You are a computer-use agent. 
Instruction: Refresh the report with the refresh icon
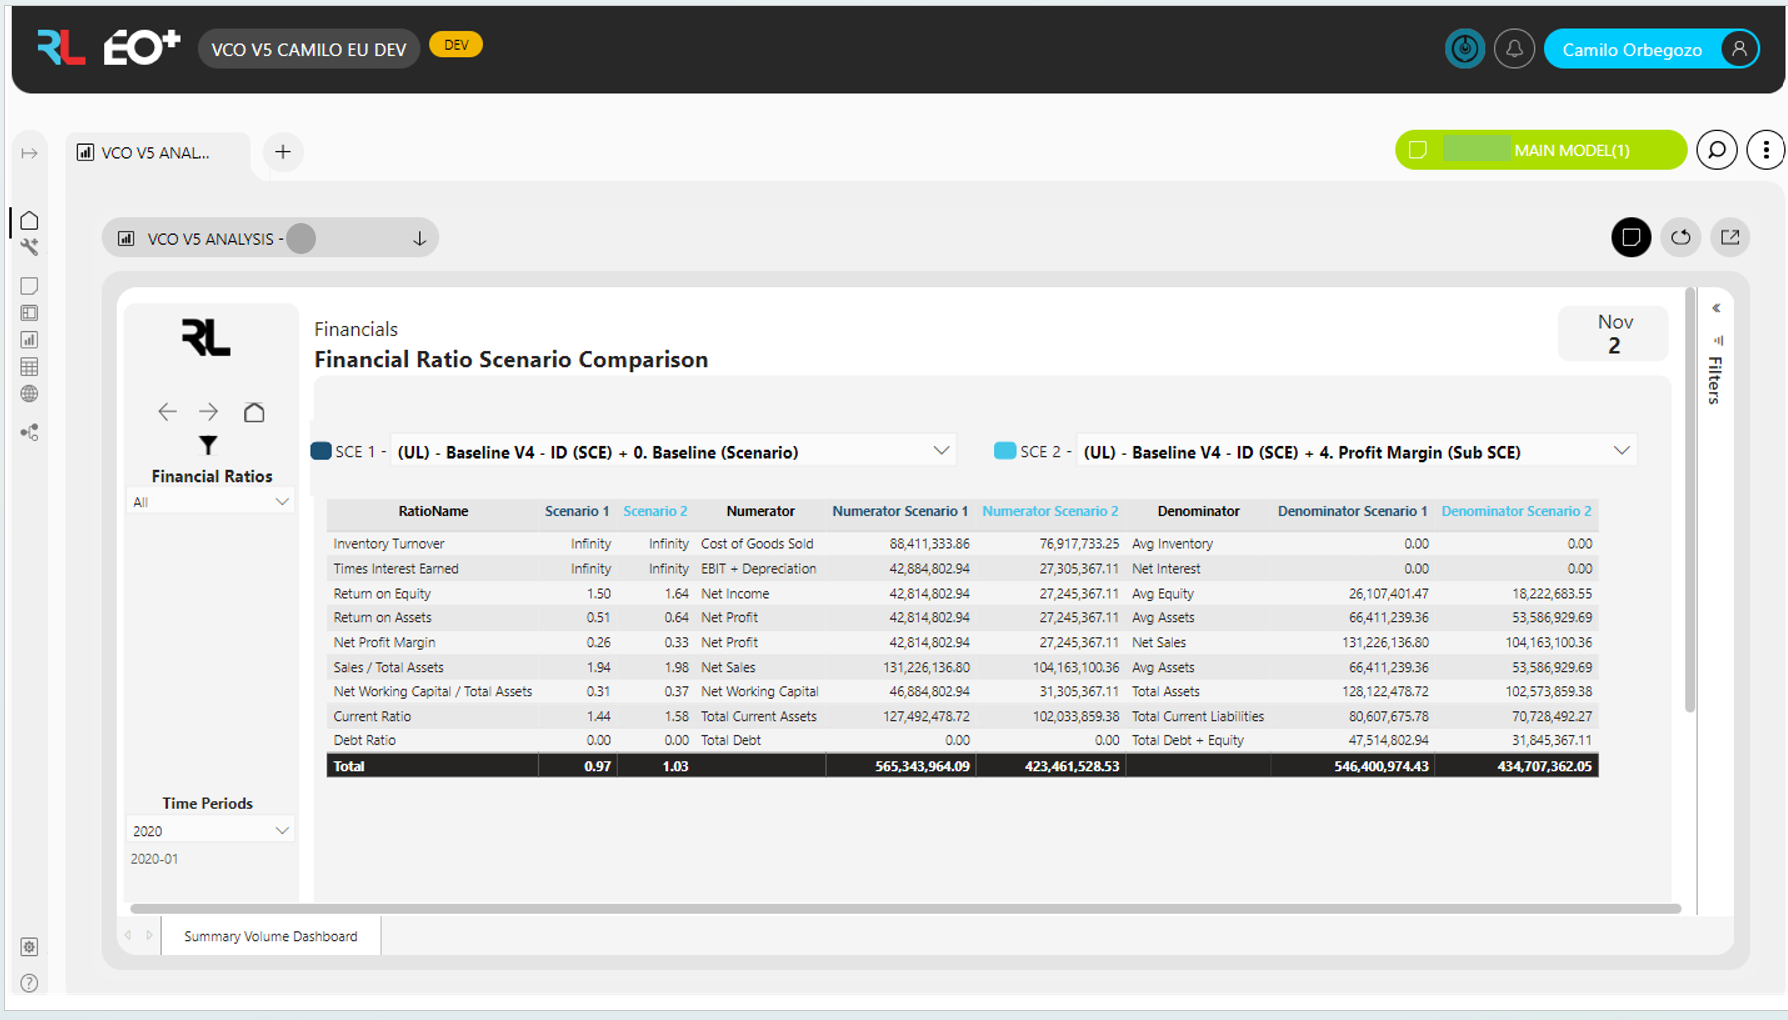coord(1681,237)
